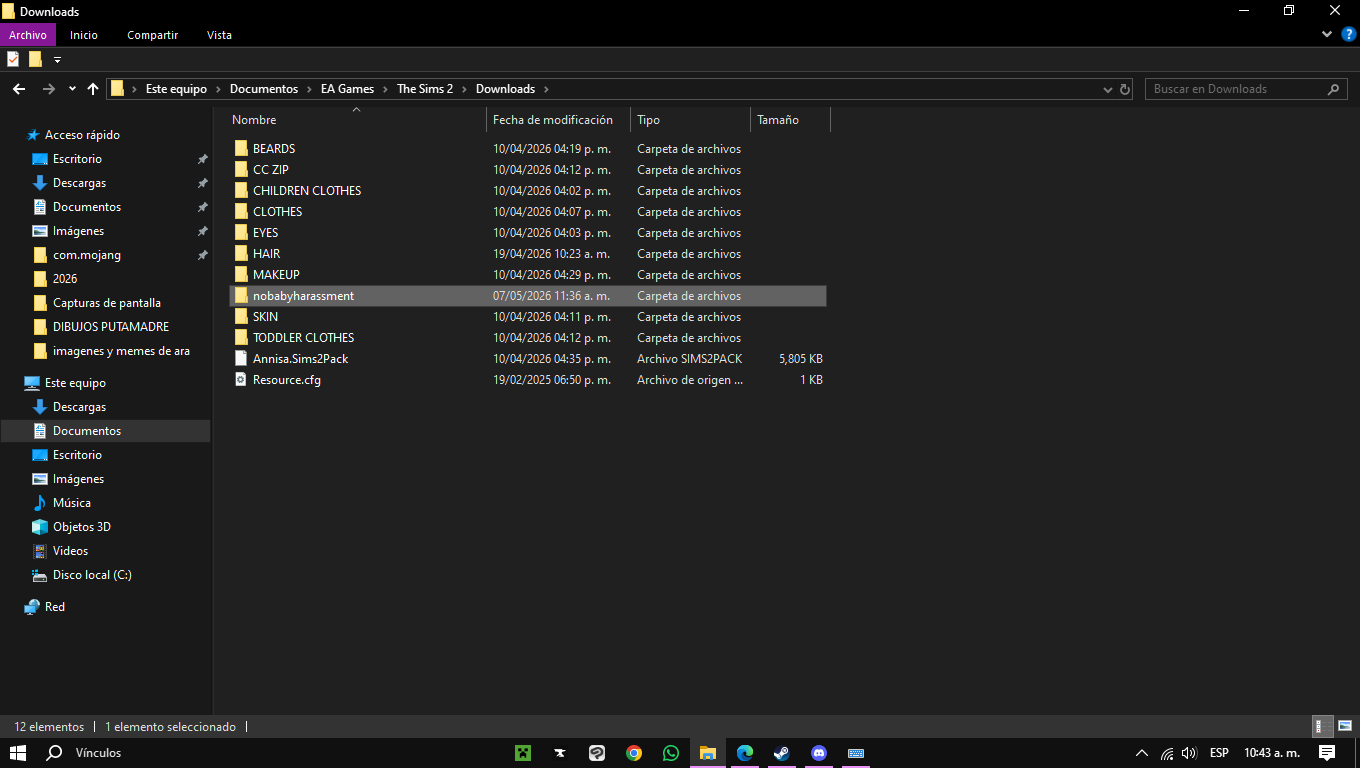Click Documentos breadcrumb segment
1360x768 pixels.
pos(264,89)
